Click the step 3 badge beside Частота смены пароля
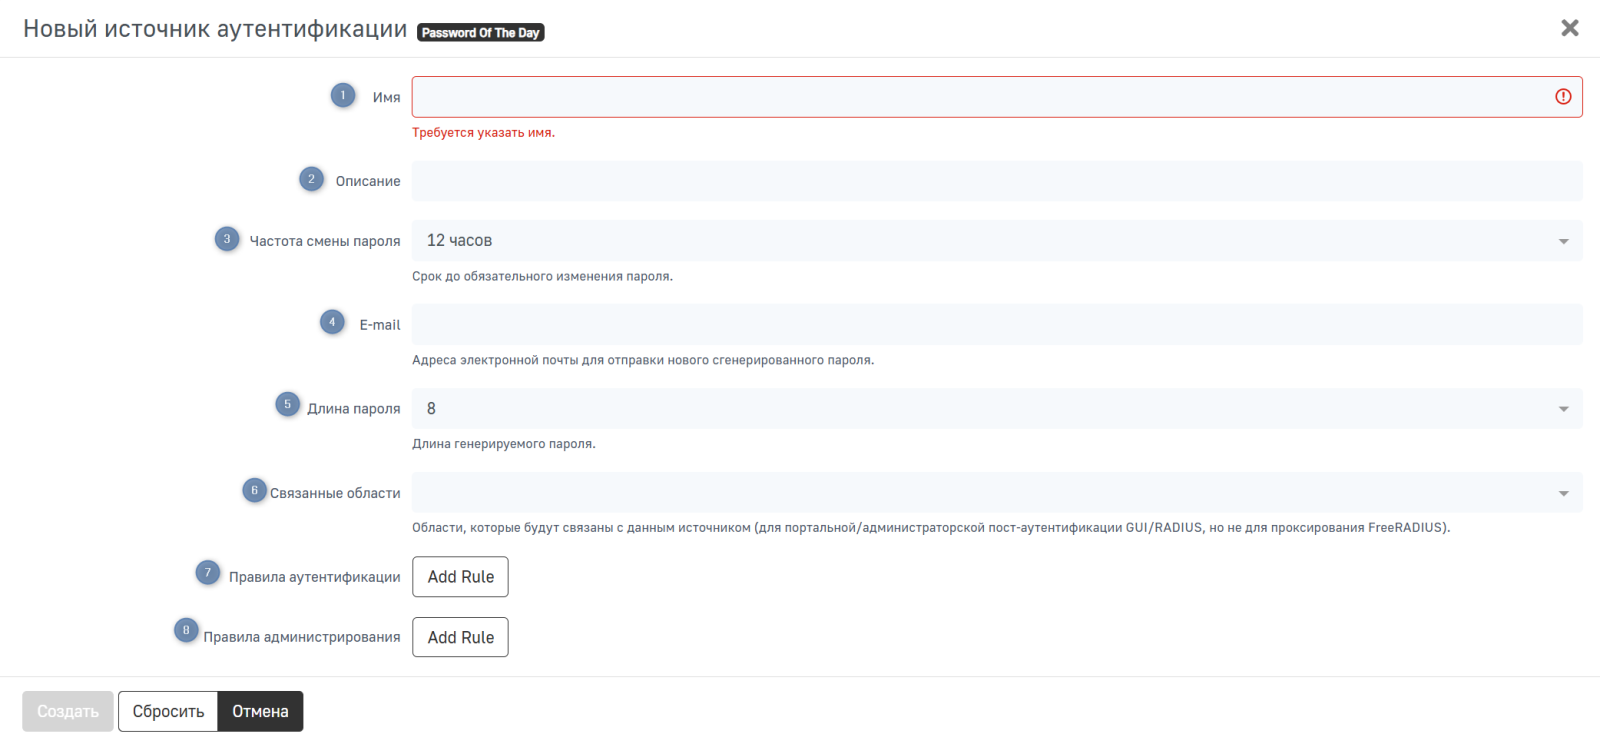The image size is (1600, 744). click(x=227, y=239)
